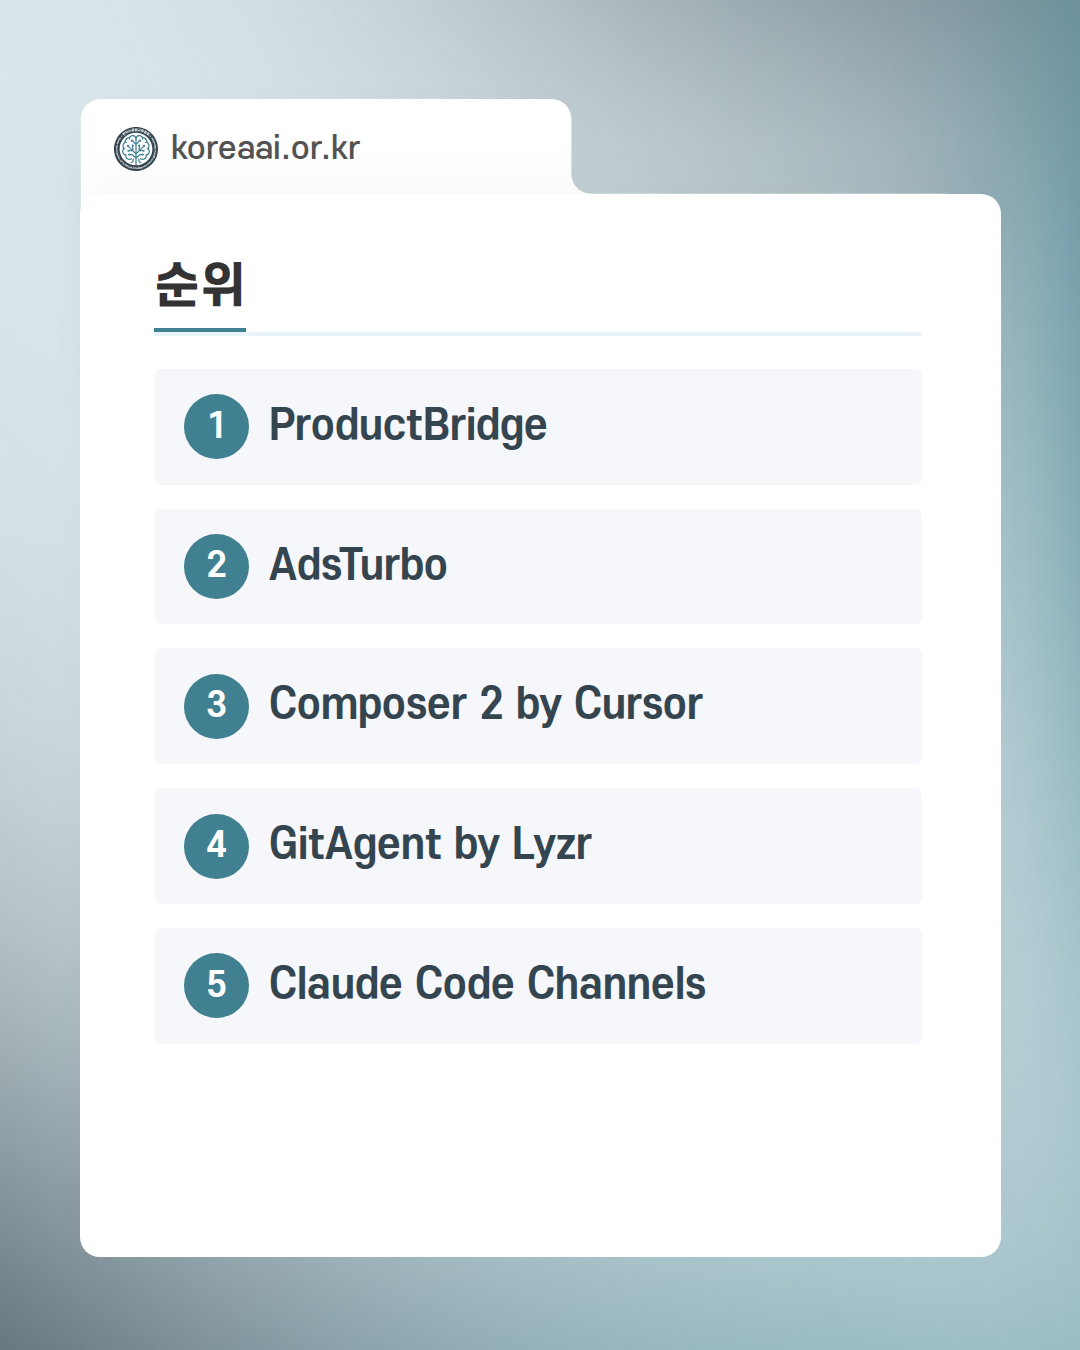Select the AdsTurbo list item

point(358,566)
